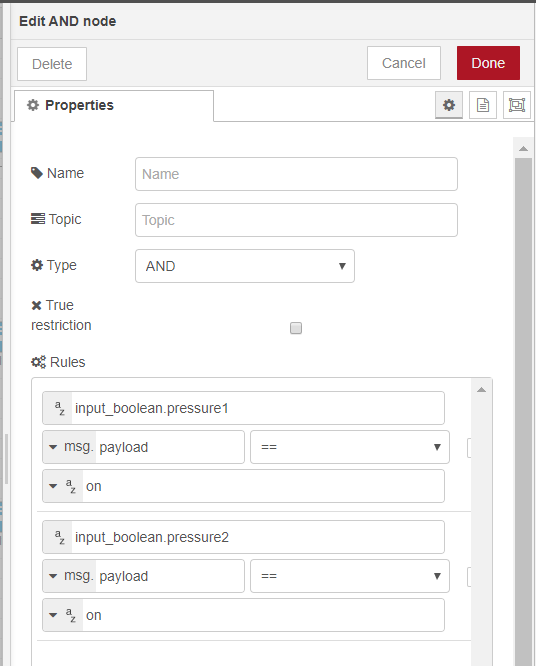
Task: Click the Cancel button
Action: 403,63
